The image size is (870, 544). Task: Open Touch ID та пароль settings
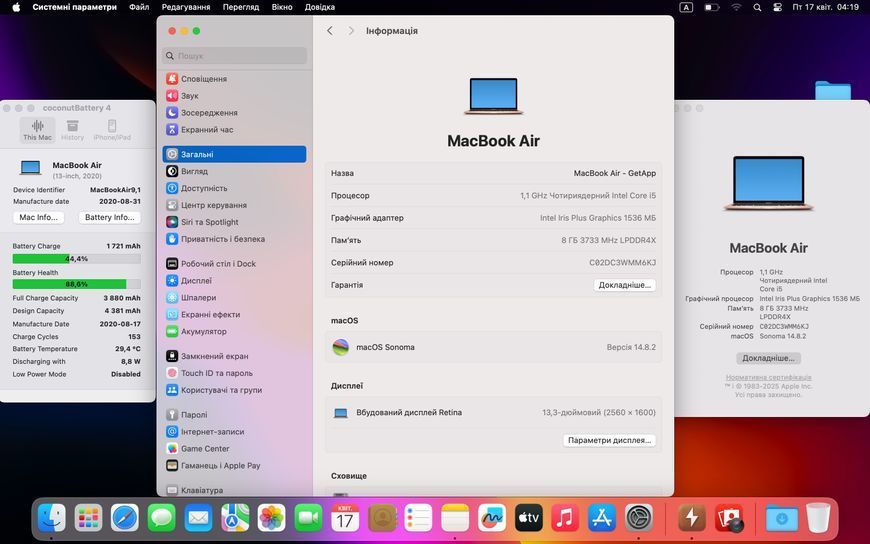click(234, 373)
